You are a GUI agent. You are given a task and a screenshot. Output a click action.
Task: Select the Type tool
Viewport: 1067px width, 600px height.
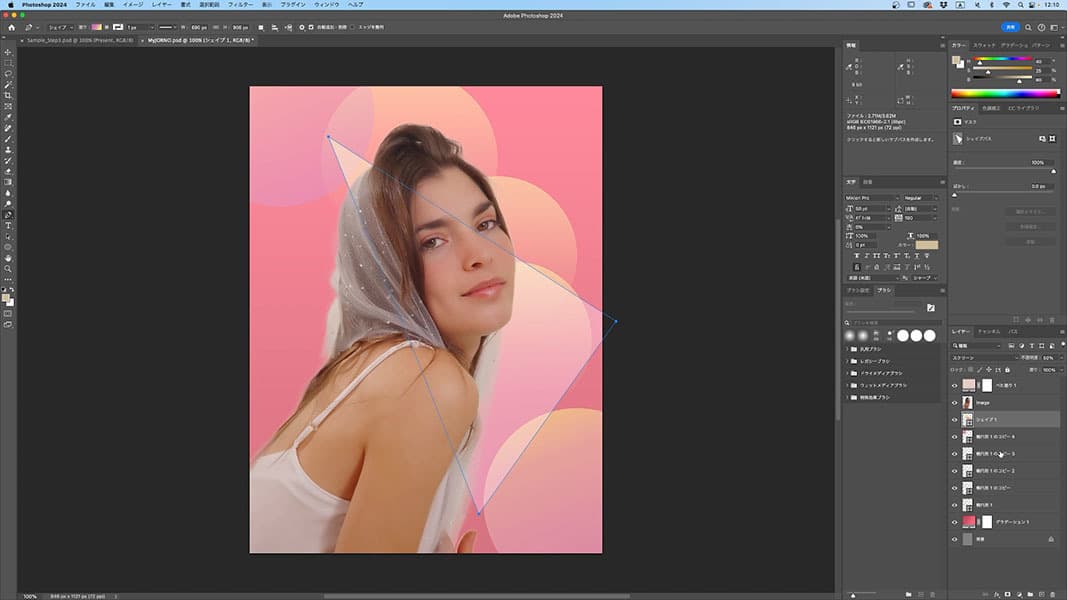tap(8, 225)
